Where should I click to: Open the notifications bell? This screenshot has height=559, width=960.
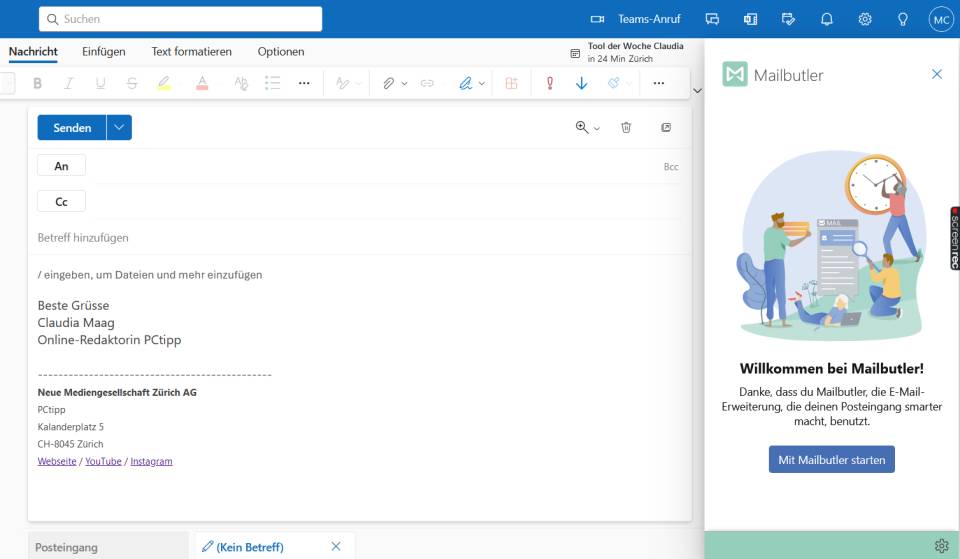827,19
